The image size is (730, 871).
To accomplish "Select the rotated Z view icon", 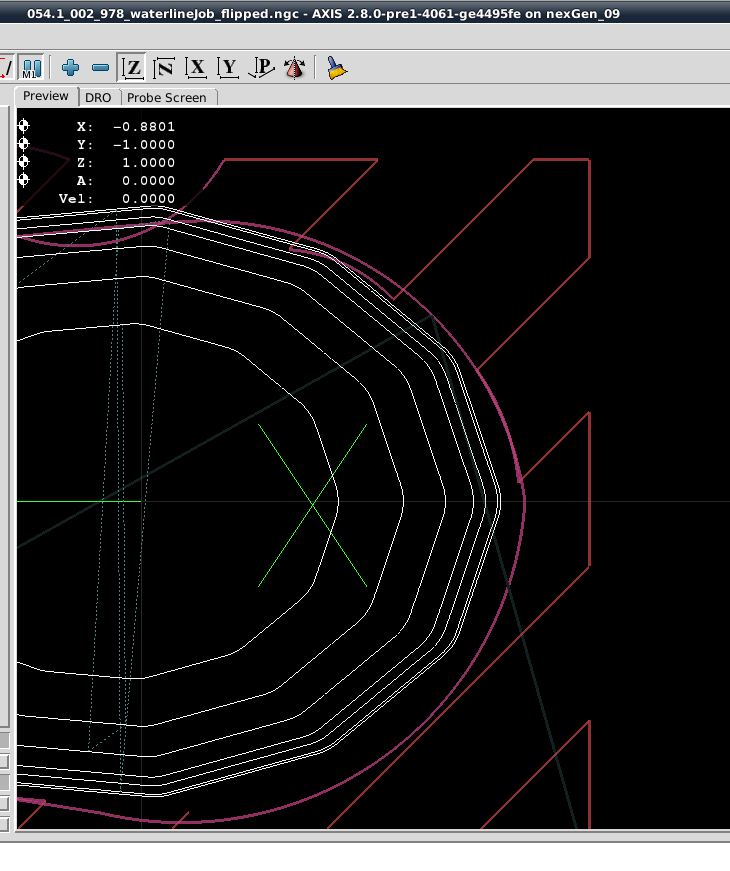I will 164,68.
